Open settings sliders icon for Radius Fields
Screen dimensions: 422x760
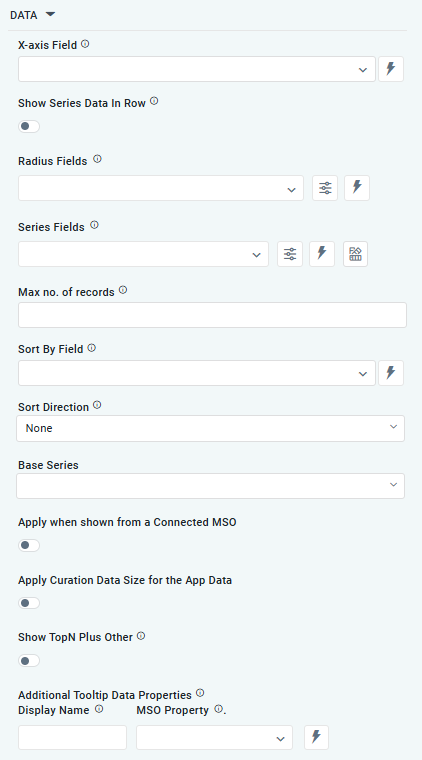[325, 188]
